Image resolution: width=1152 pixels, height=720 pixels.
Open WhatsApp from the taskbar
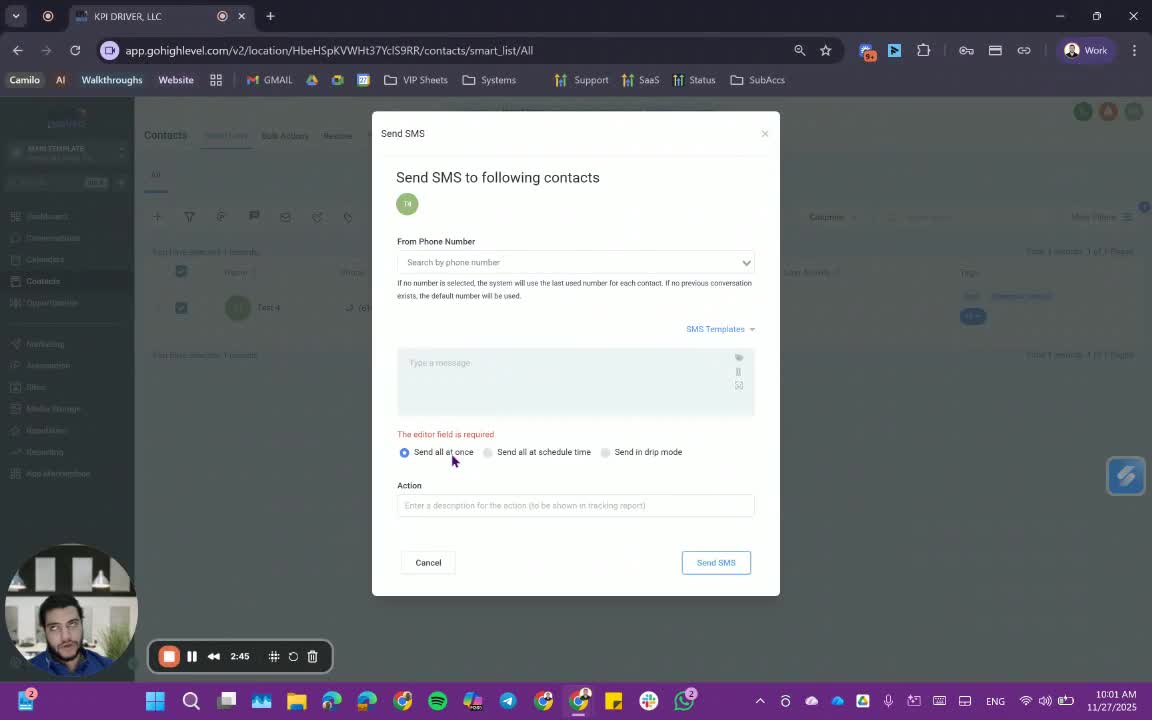[685, 701]
